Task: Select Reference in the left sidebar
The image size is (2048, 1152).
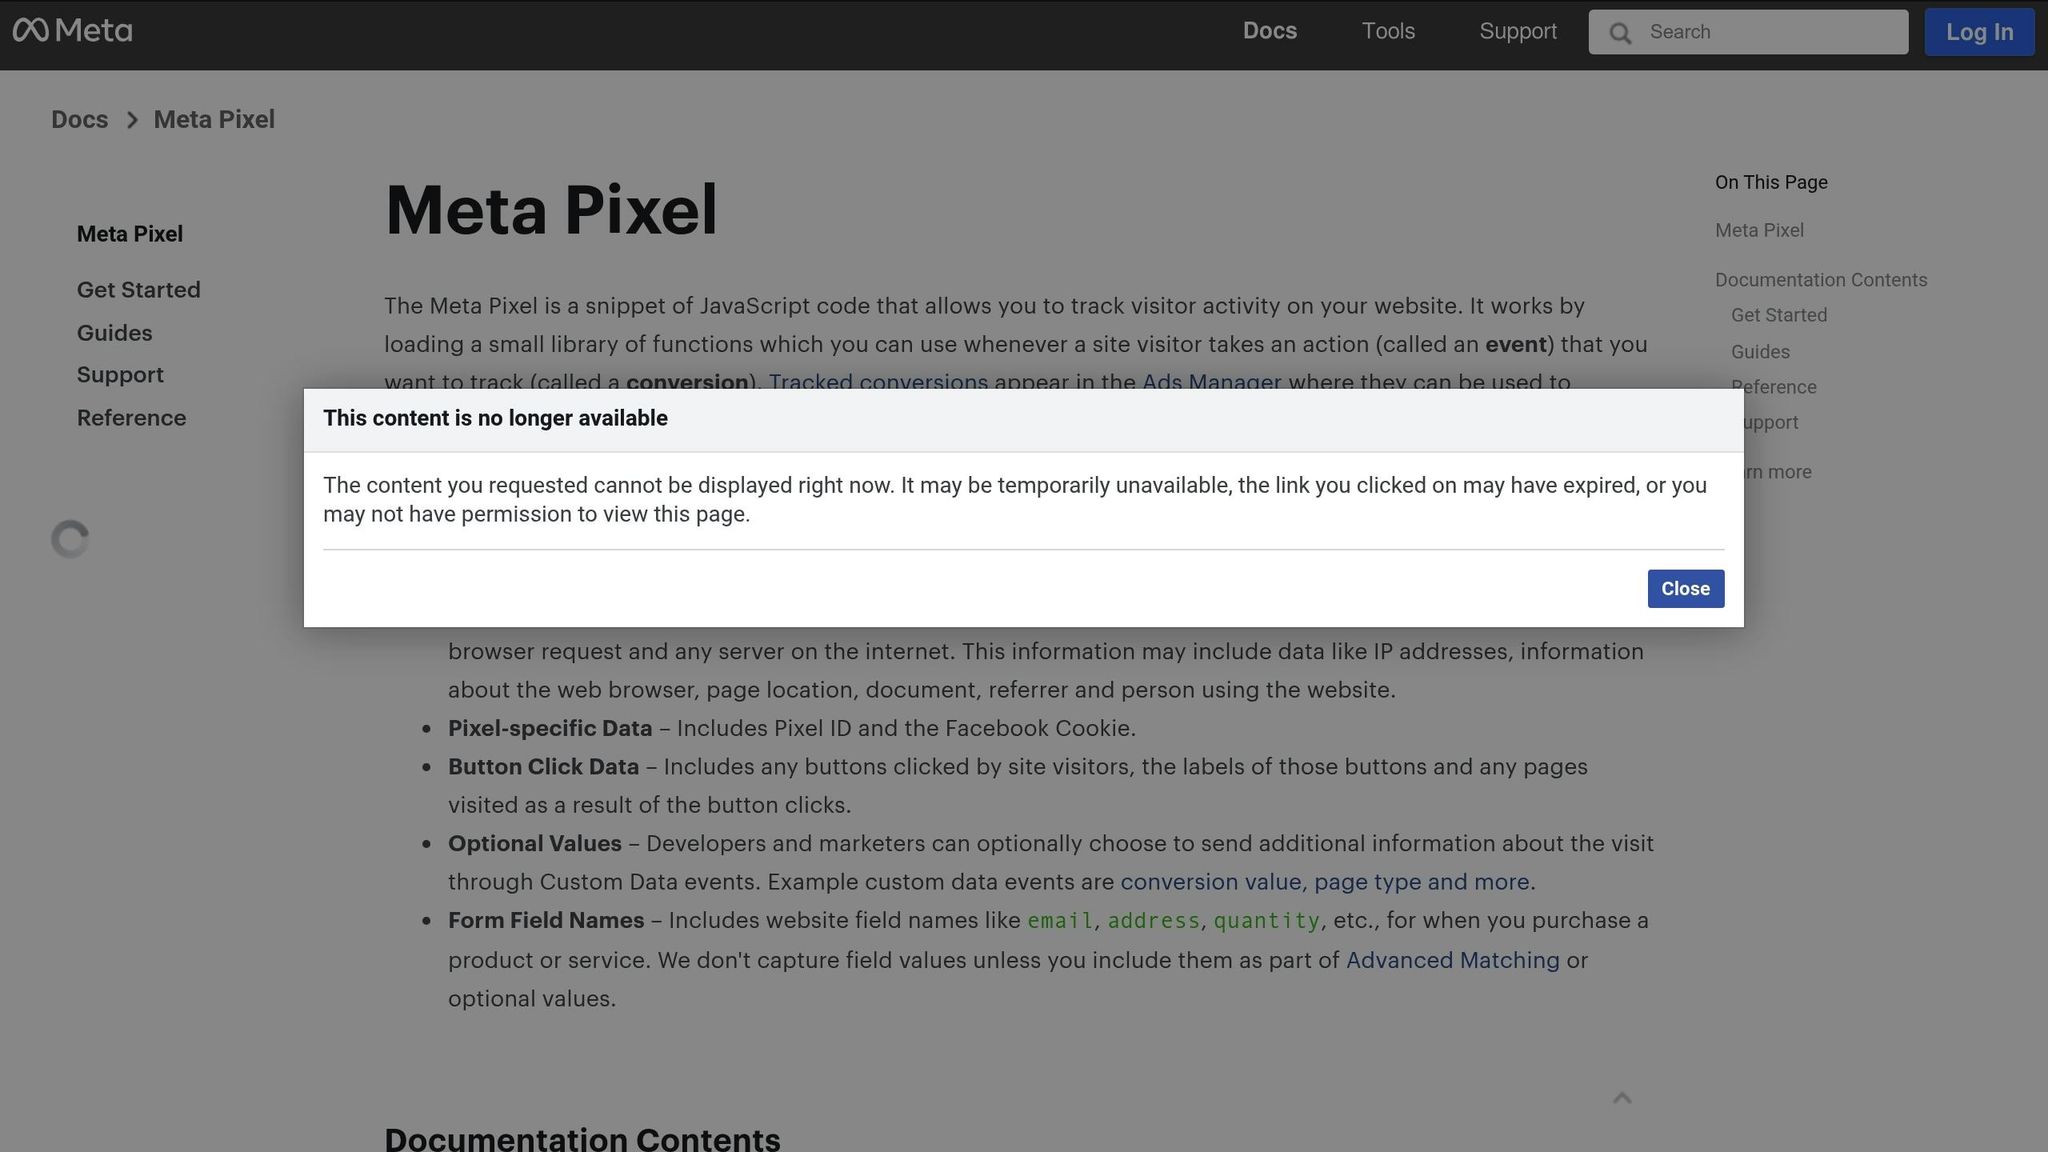Action: point(131,418)
